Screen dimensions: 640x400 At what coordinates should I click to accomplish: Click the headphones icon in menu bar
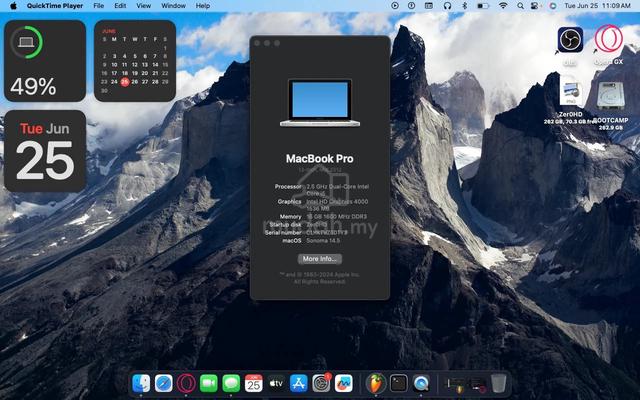click(447, 6)
